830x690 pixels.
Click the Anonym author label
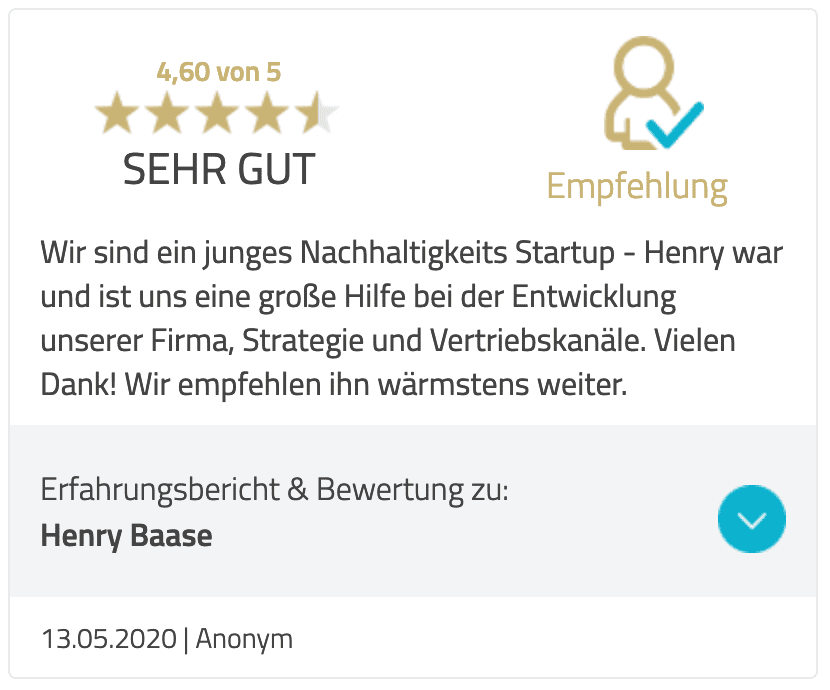point(244,639)
